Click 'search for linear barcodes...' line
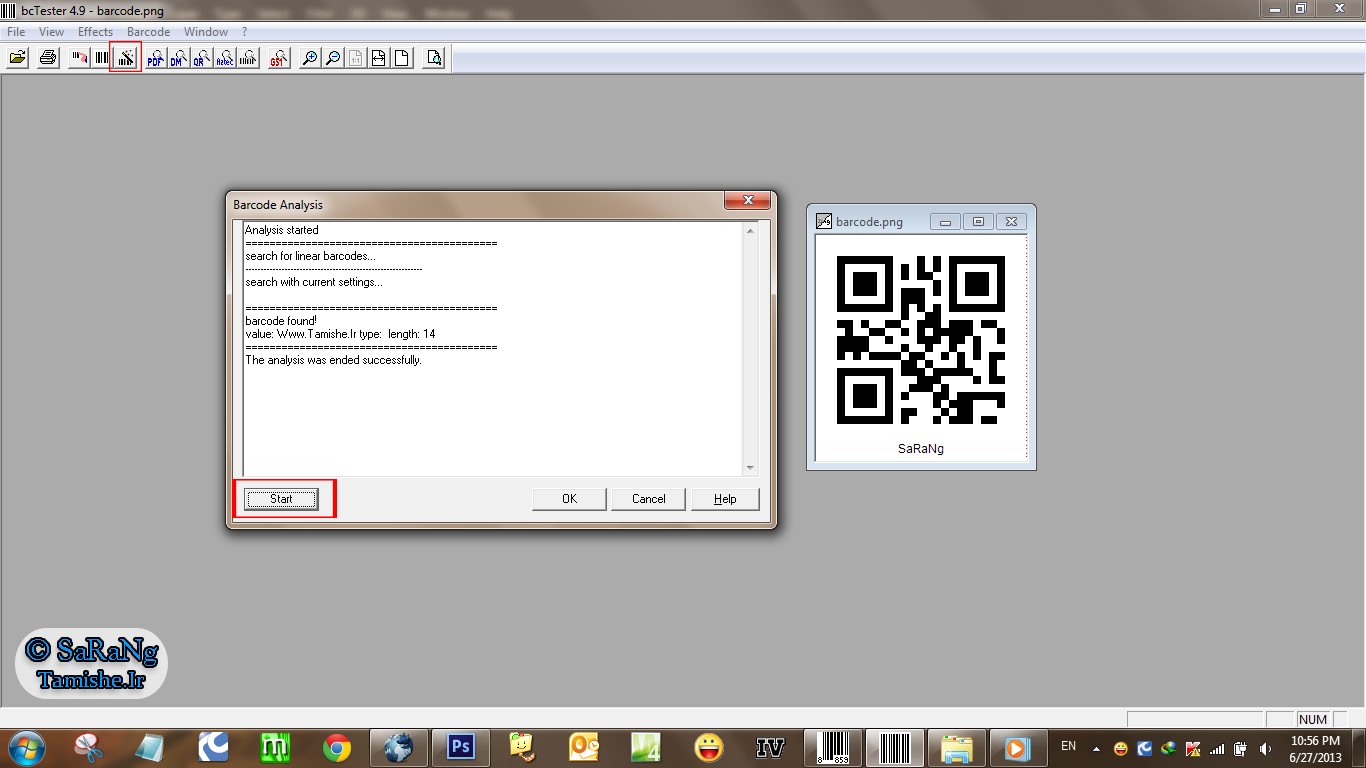1366x768 pixels. coord(310,256)
